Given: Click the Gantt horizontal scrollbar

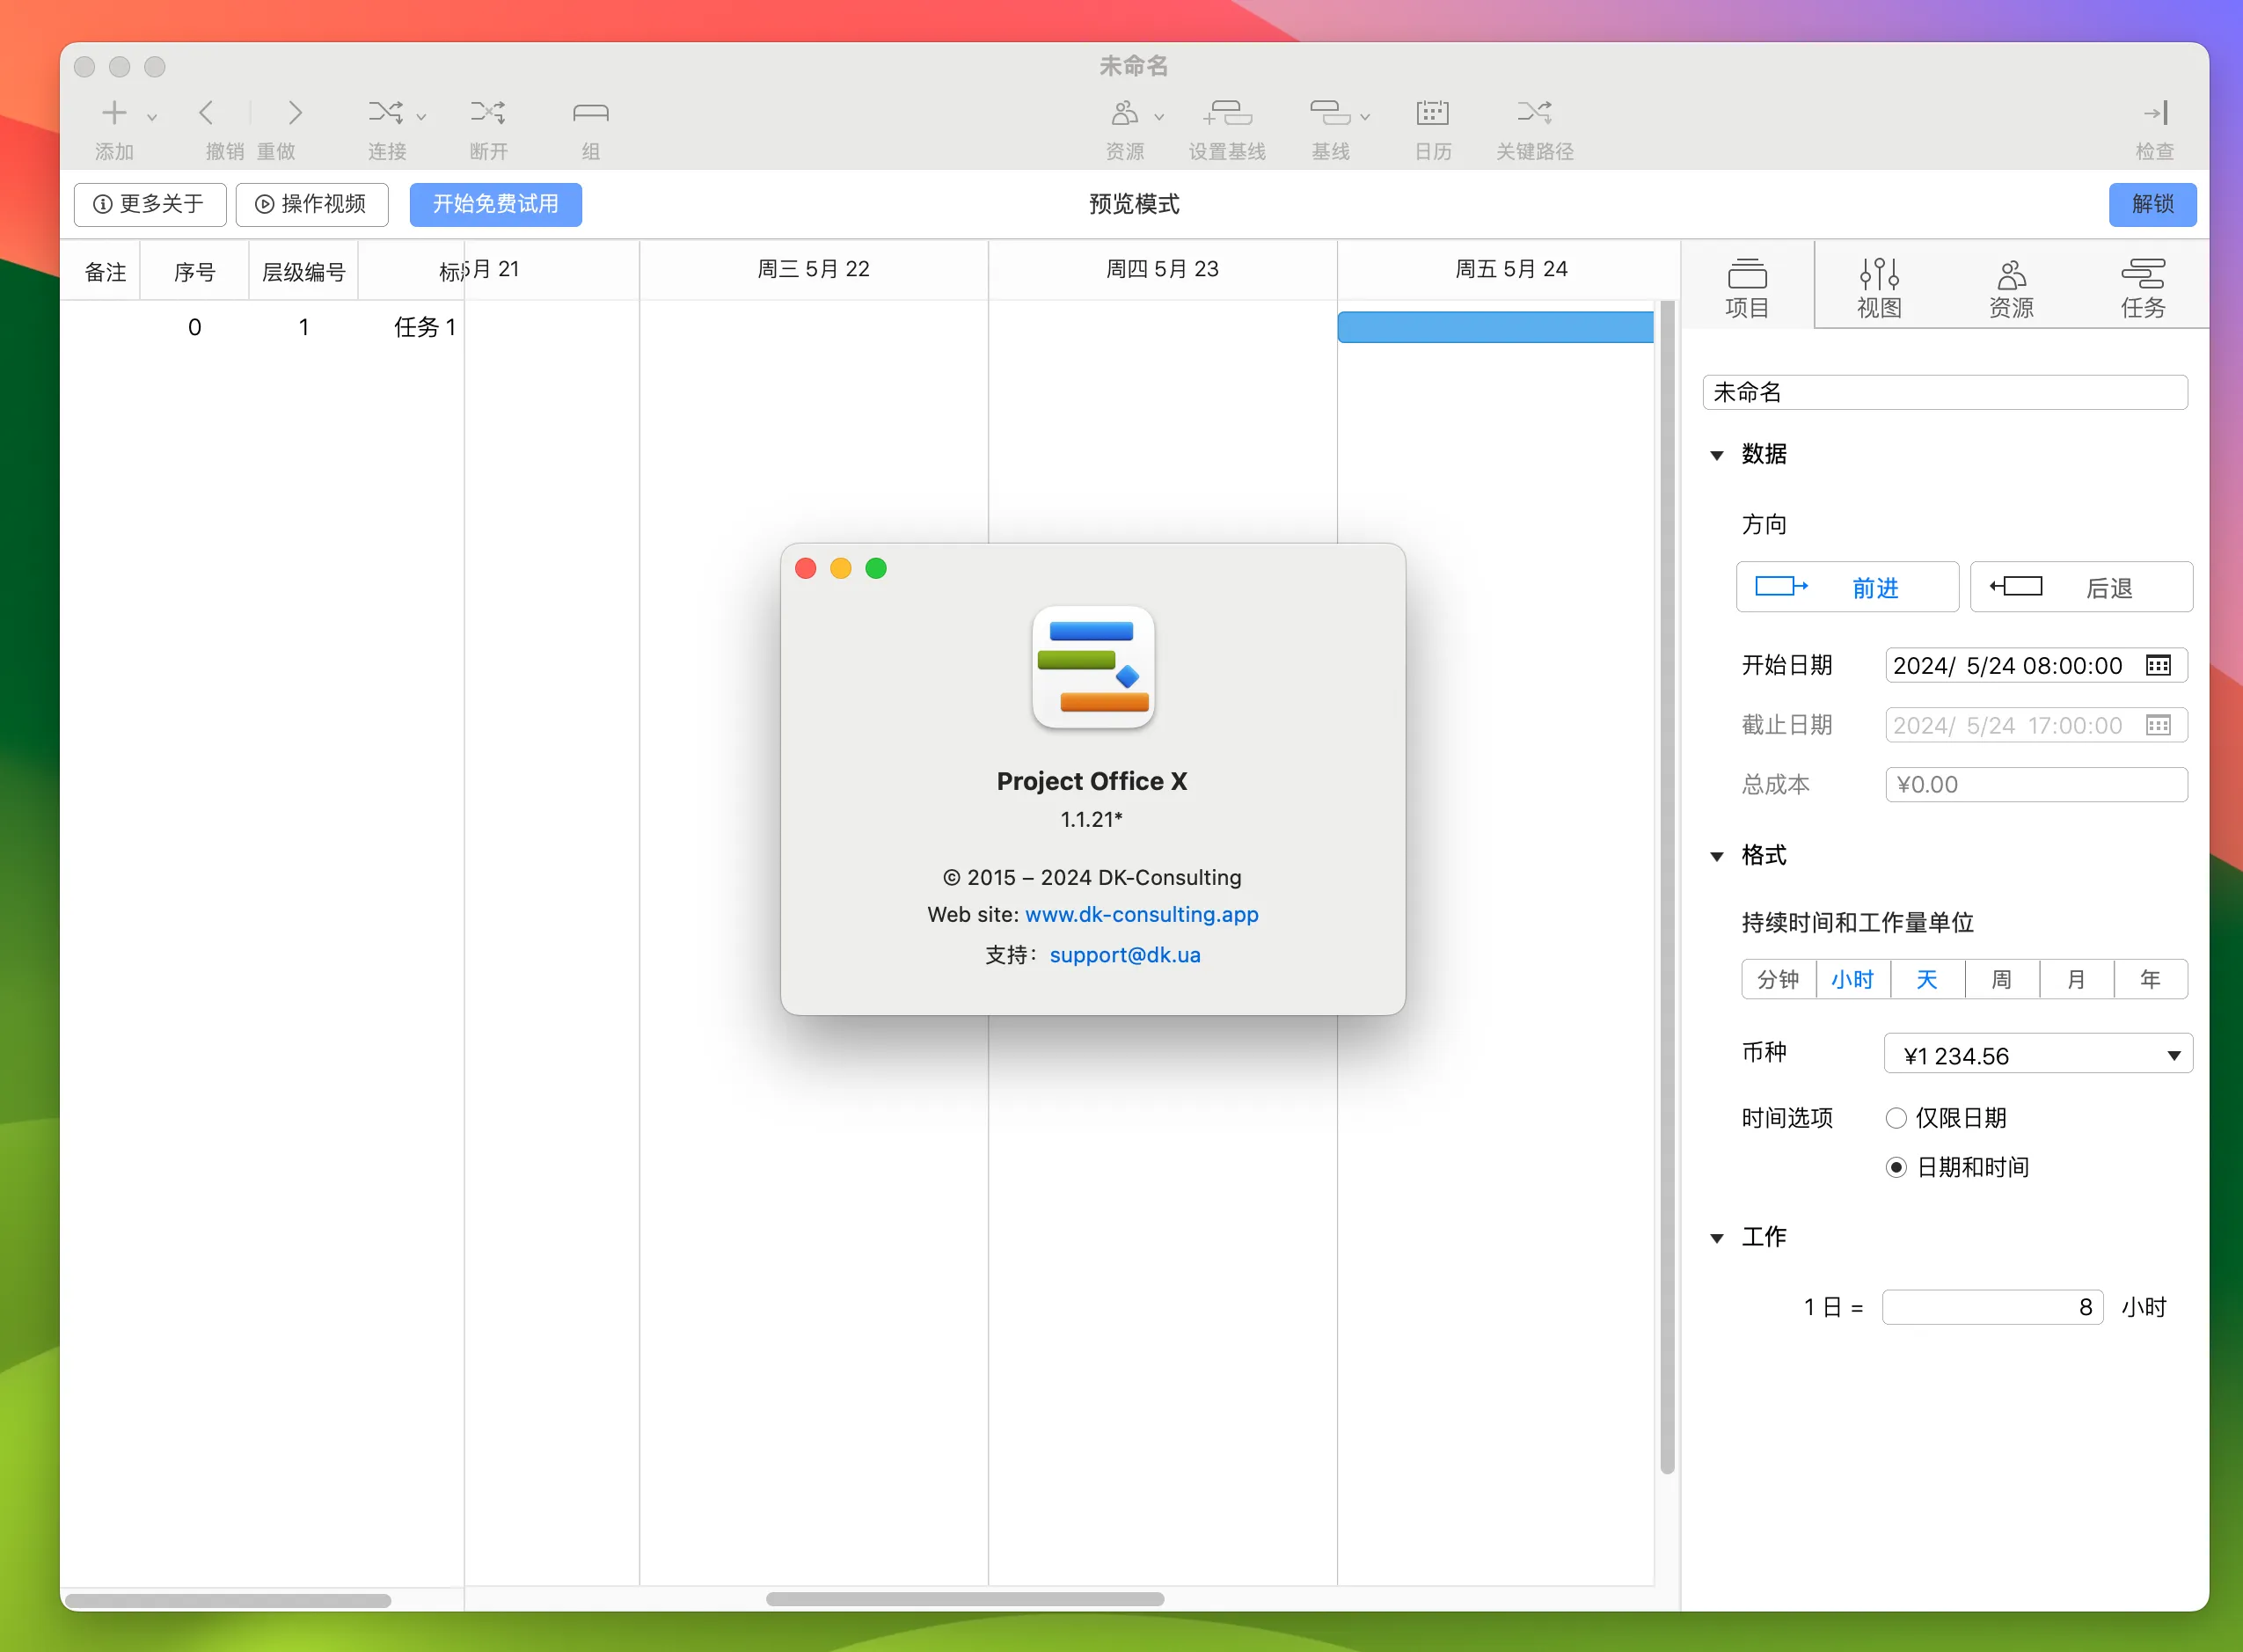Looking at the screenshot, I should tap(964, 1599).
